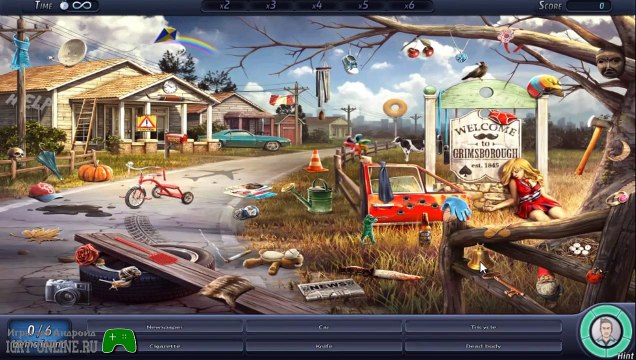
Task: Select the wooden mask on the tree
Action: (610, 63)
